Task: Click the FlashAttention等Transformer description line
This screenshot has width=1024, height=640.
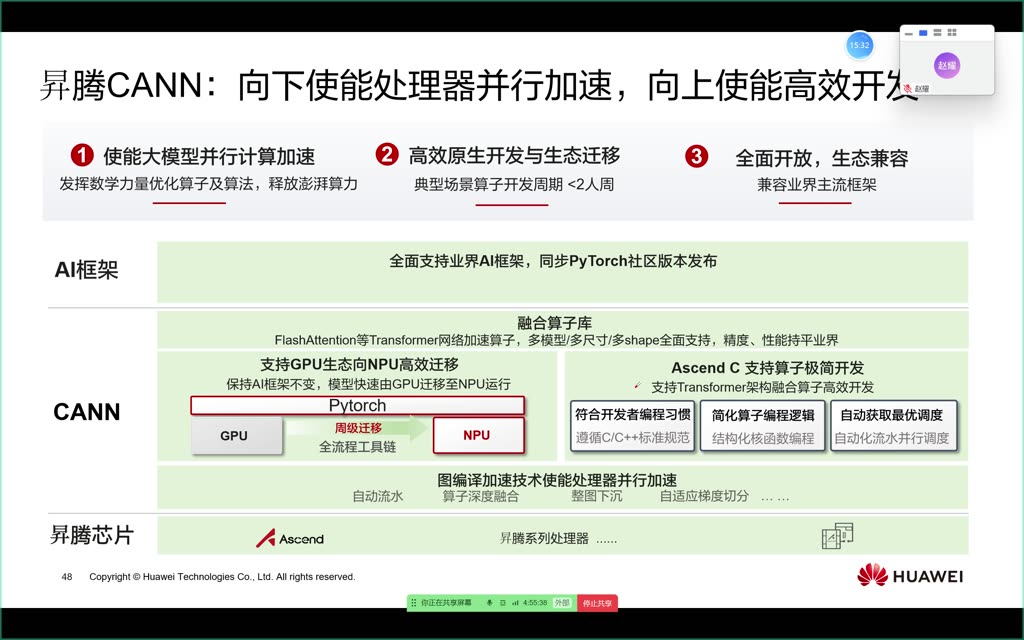Action: pos(556,340)
